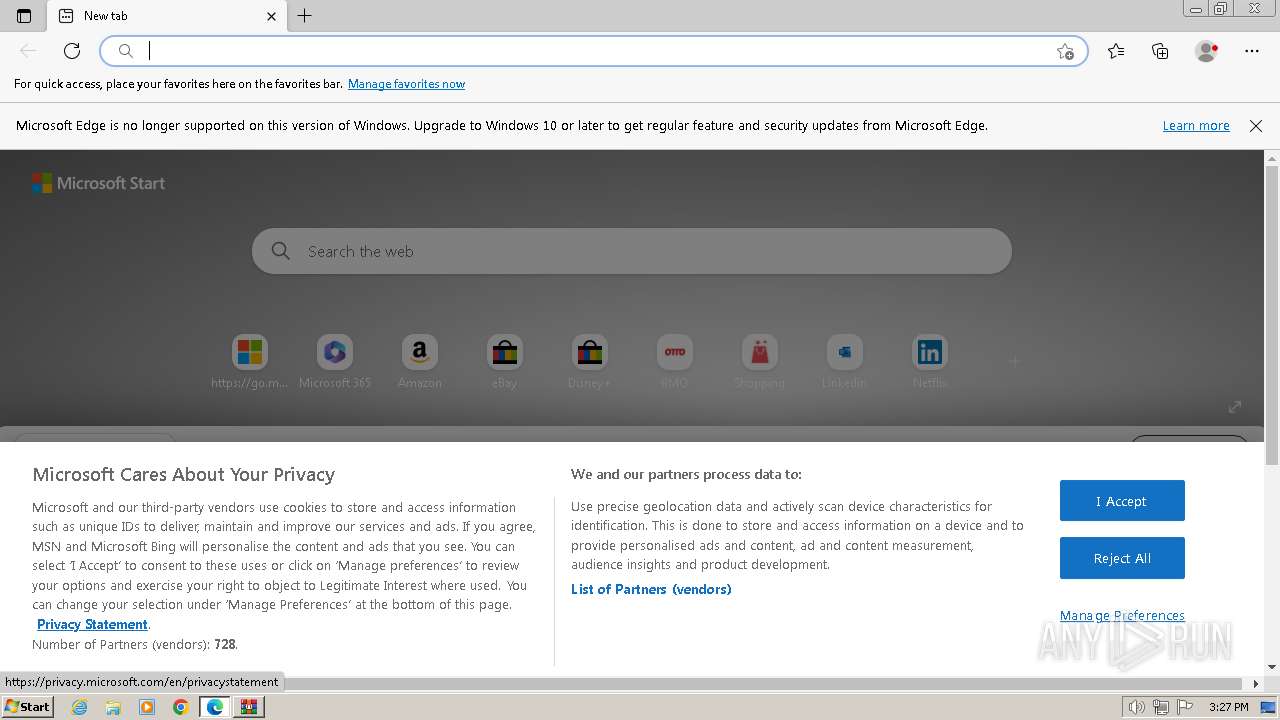Open the Microsoft 365 quick link
The image size is (1280, 720).
[335, 361]
